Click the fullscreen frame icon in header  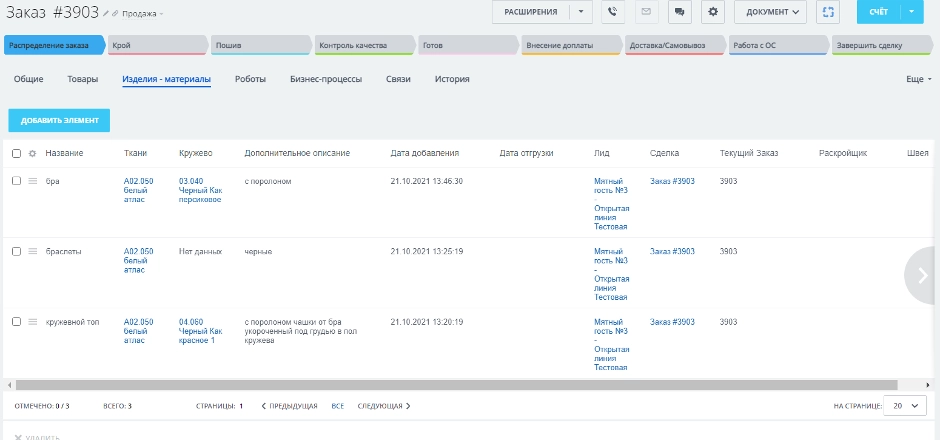click(x=828, y=12)
